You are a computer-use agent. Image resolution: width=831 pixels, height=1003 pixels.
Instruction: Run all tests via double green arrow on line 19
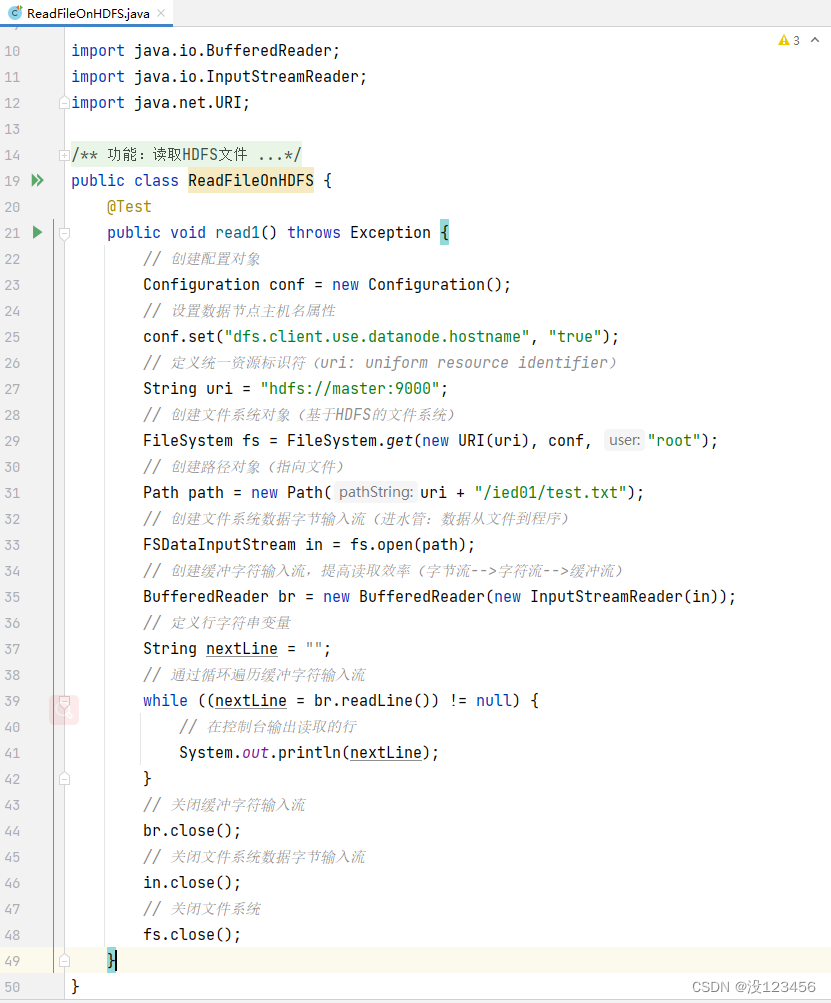tap(37, 180)
